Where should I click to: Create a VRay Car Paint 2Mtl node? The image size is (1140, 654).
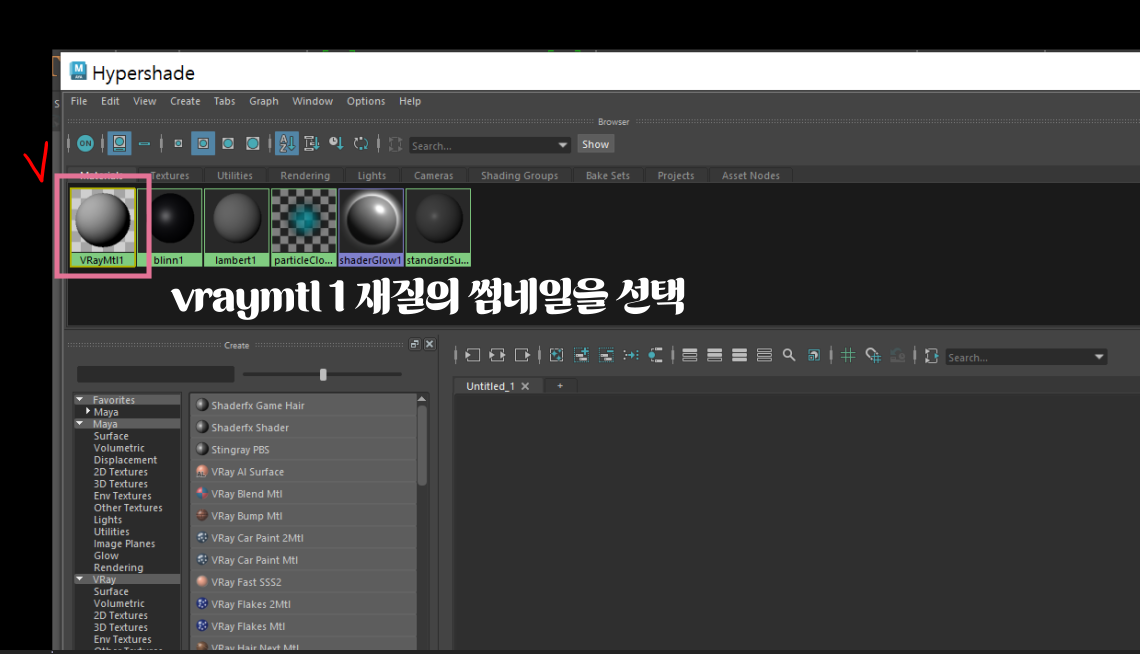[x=303, y=538]
